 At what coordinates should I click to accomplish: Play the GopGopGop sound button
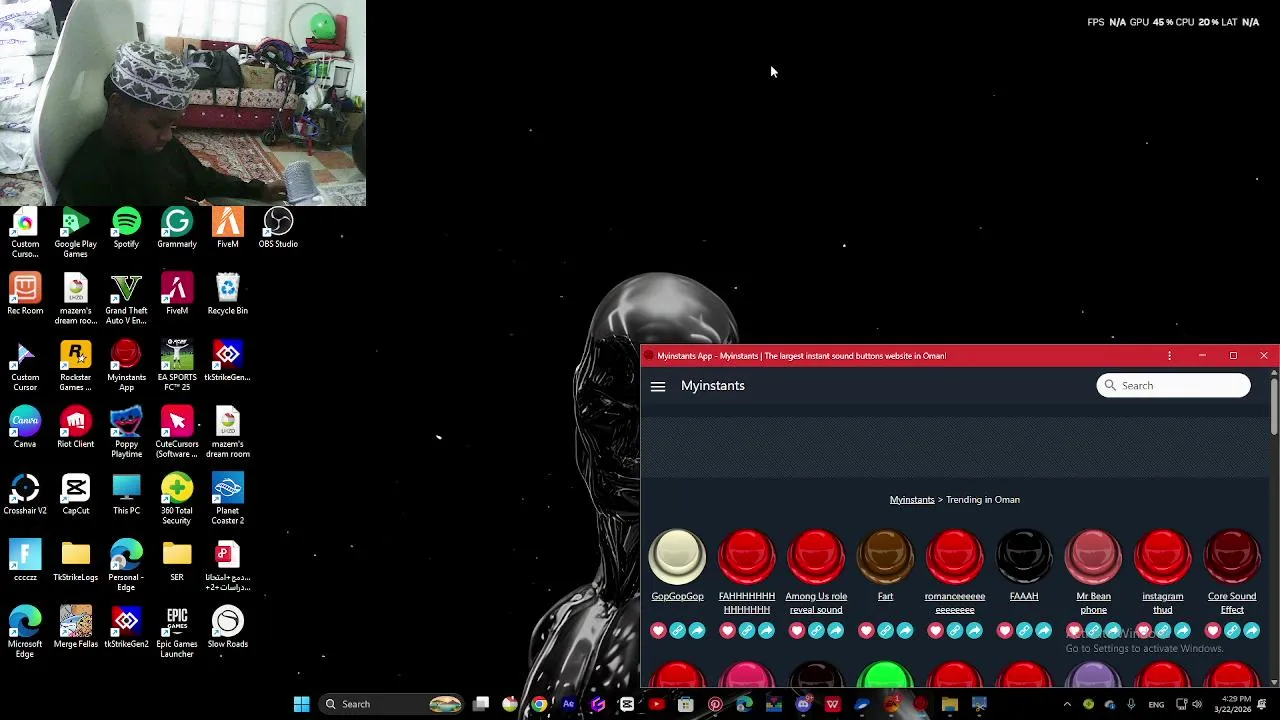click(x=677, y=557)
